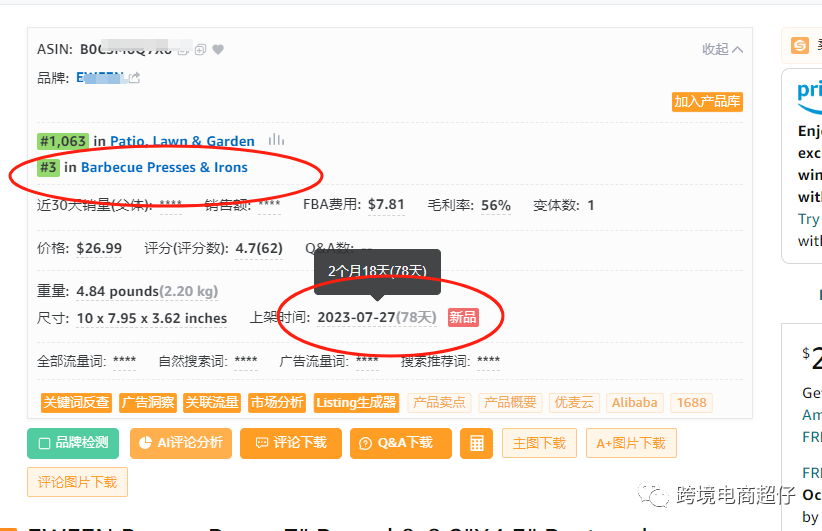Click the calculator icon button
The image size is (822, 531).
click(477, 443)
